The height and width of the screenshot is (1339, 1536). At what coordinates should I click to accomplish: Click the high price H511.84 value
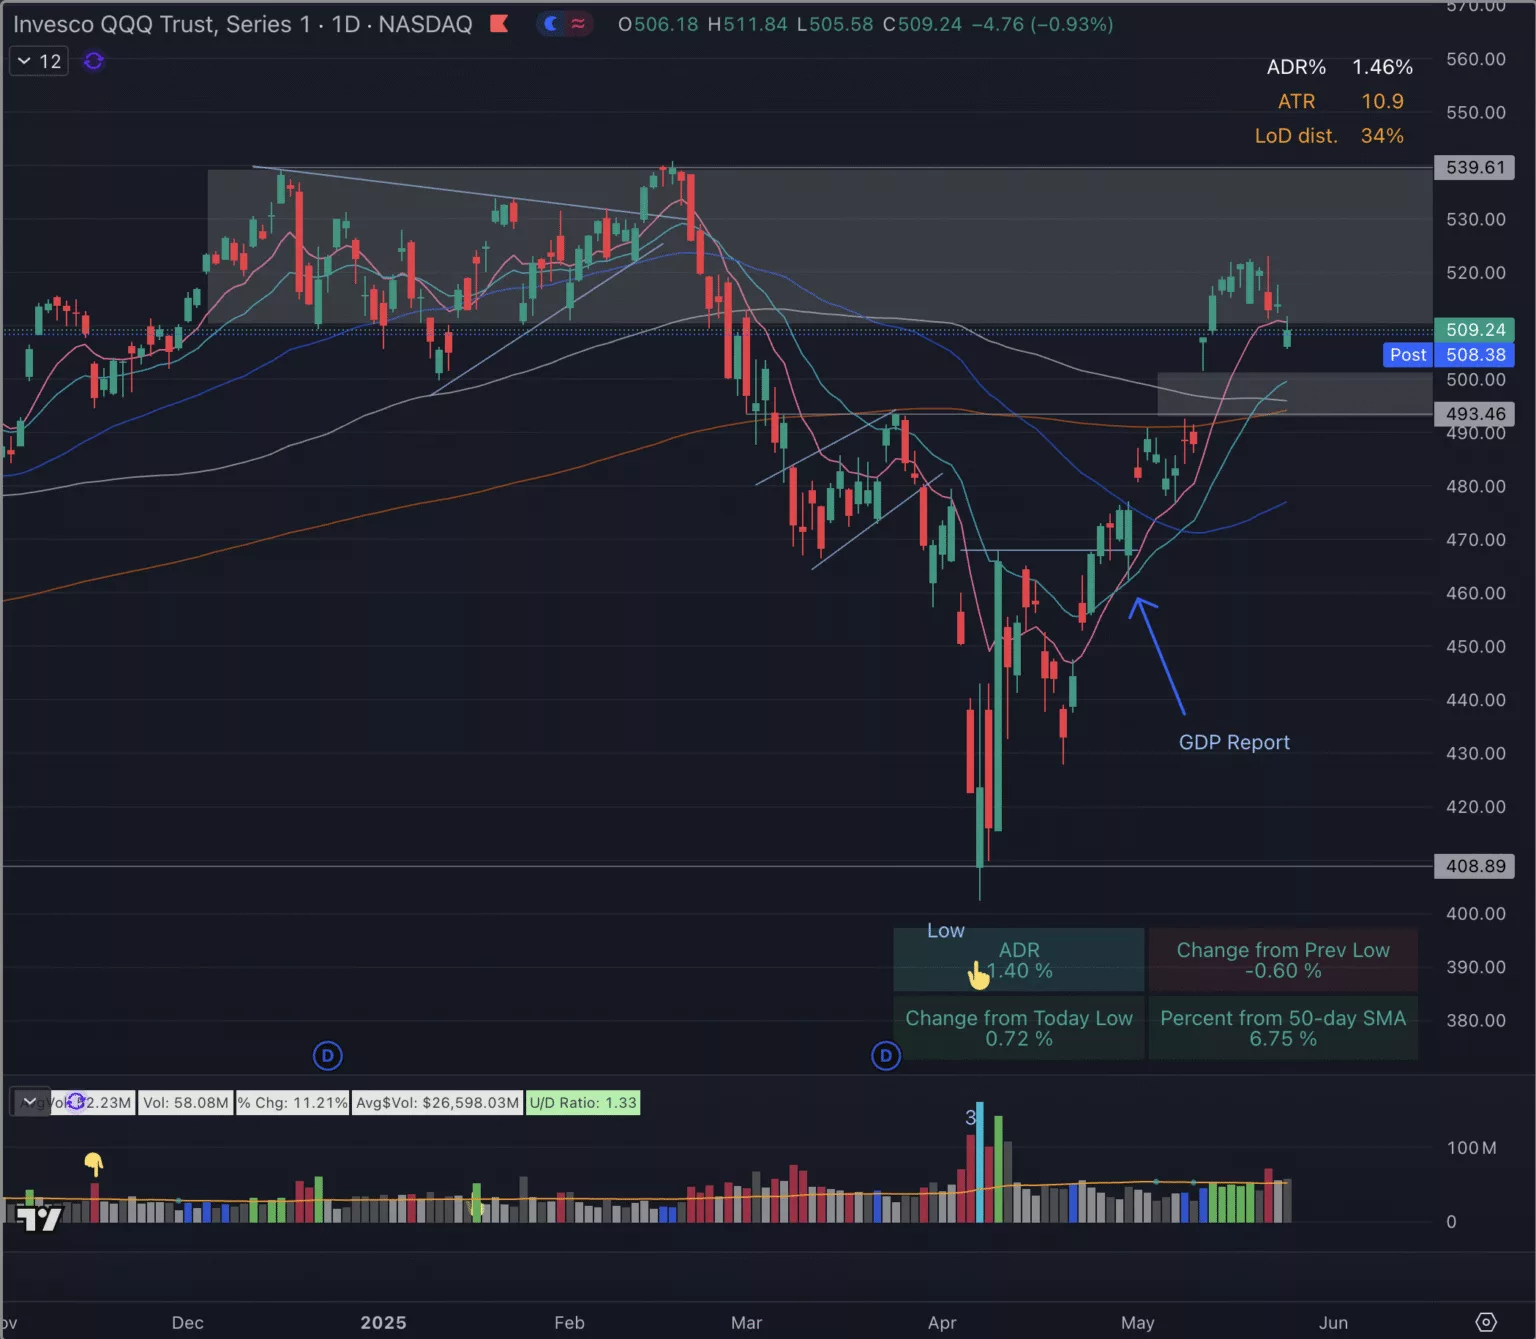point(747,24)
